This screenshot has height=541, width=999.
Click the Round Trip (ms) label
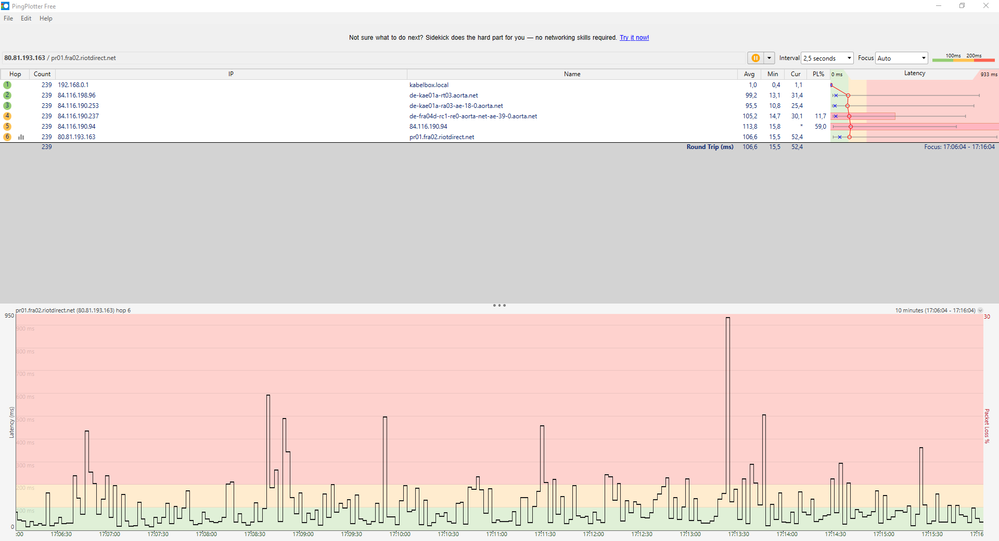(710, 147)
